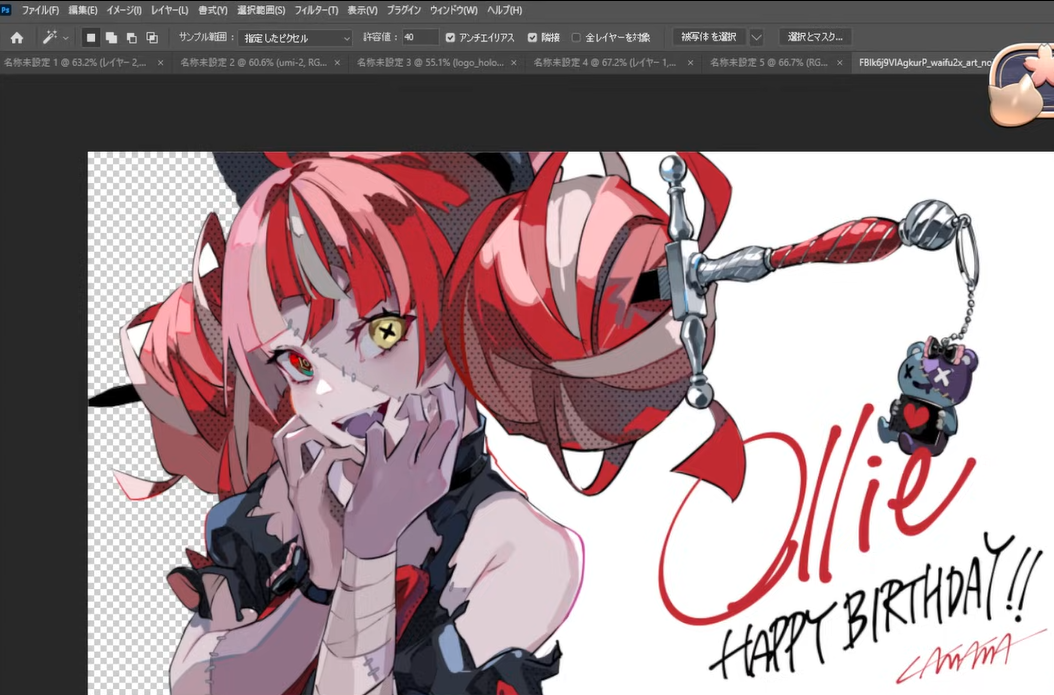Close the 名称未設定 5 tab
This screenshot has width=1054, height=695.
click(840, 63)
